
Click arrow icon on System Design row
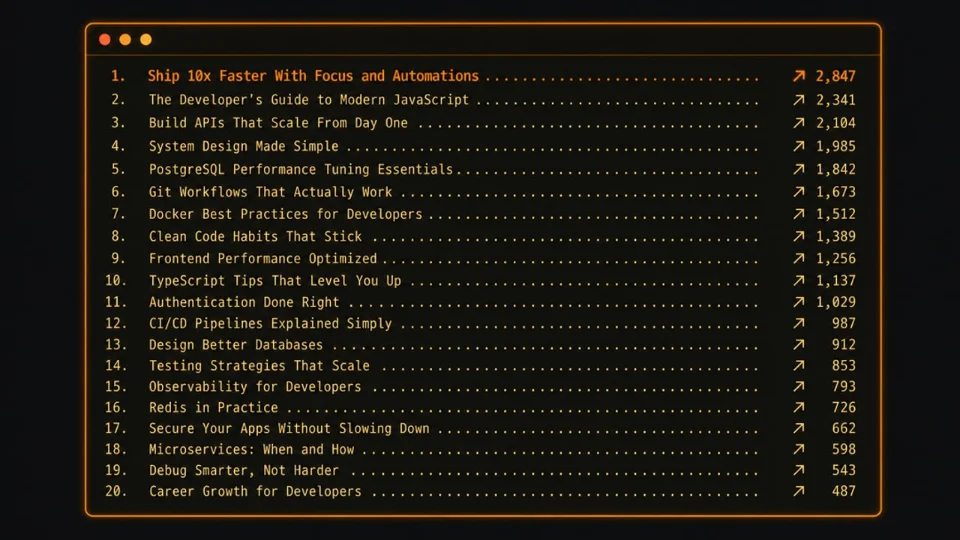click(x=798, y=146)
